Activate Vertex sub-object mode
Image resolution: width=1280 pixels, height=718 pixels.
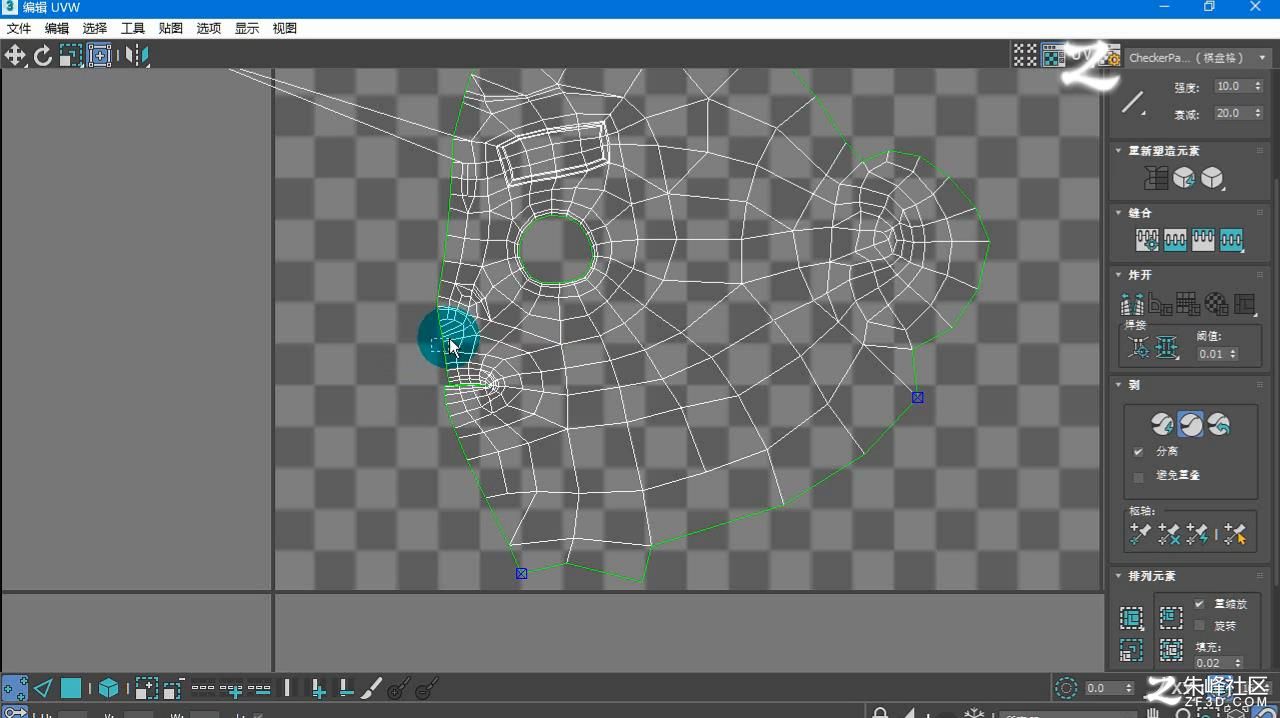[15, 688]
